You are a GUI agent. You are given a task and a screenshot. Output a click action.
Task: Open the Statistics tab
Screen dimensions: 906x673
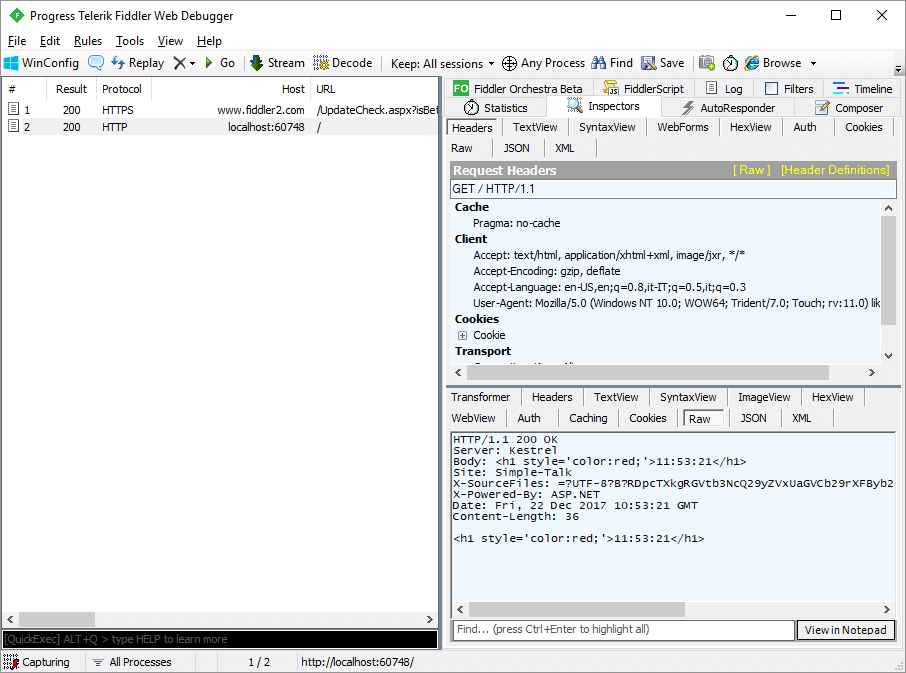[x=496, y=107]
